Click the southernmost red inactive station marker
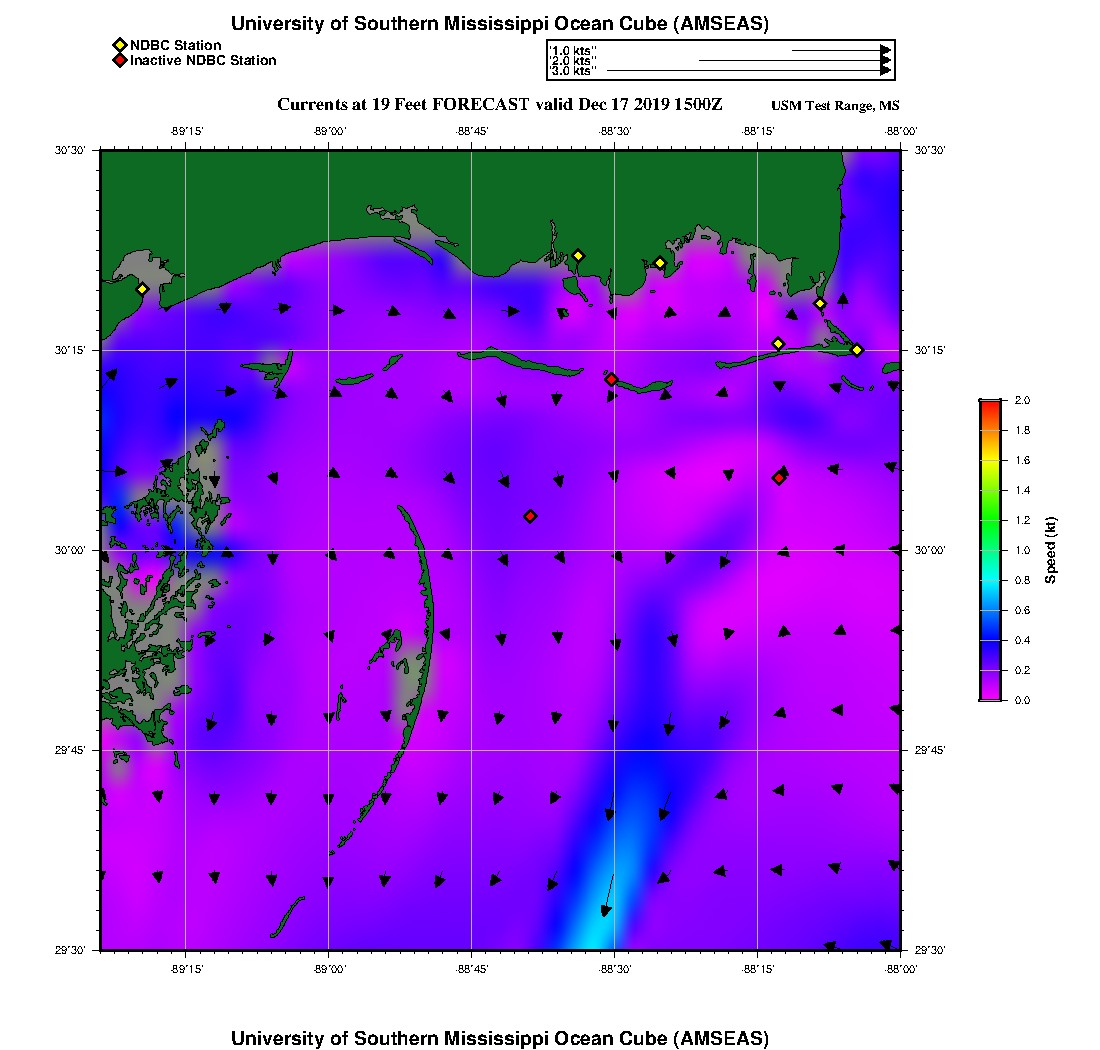Screen dimensions: 1100x1050 tap(530, 516)
